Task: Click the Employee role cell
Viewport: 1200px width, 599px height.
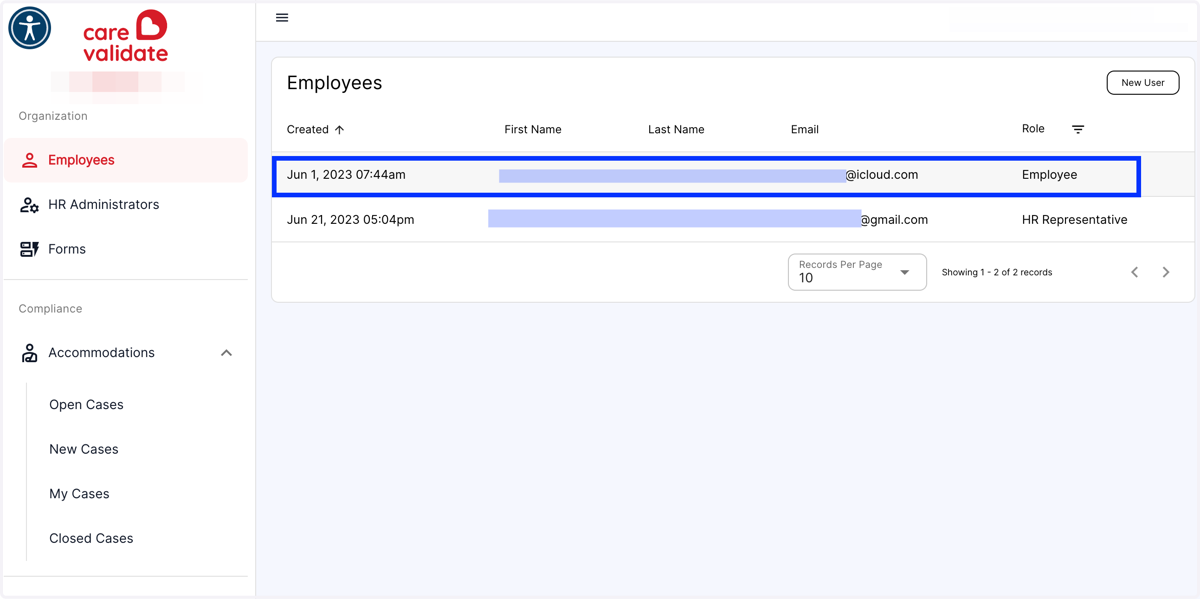Action: pos(1050,175)
